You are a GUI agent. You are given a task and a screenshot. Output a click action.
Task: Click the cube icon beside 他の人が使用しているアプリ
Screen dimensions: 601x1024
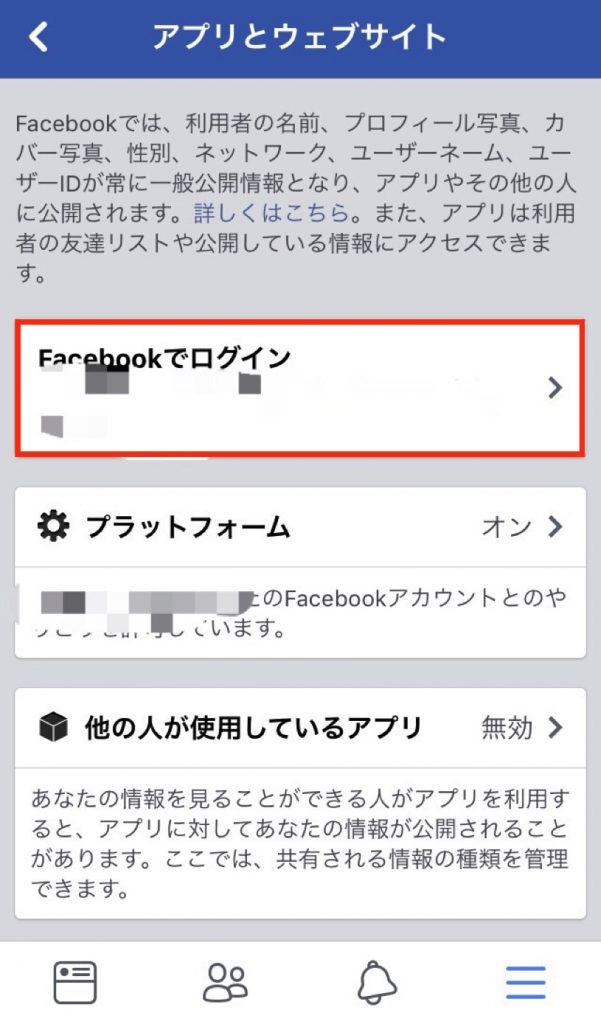coord(54,727)
